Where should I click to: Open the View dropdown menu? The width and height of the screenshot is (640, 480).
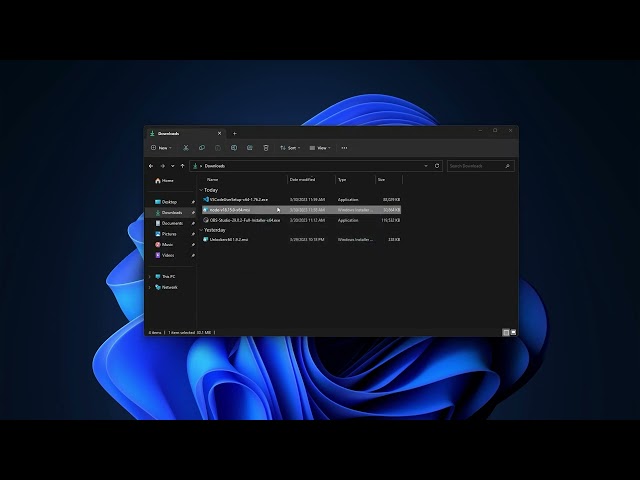click(x=320, y=148)
